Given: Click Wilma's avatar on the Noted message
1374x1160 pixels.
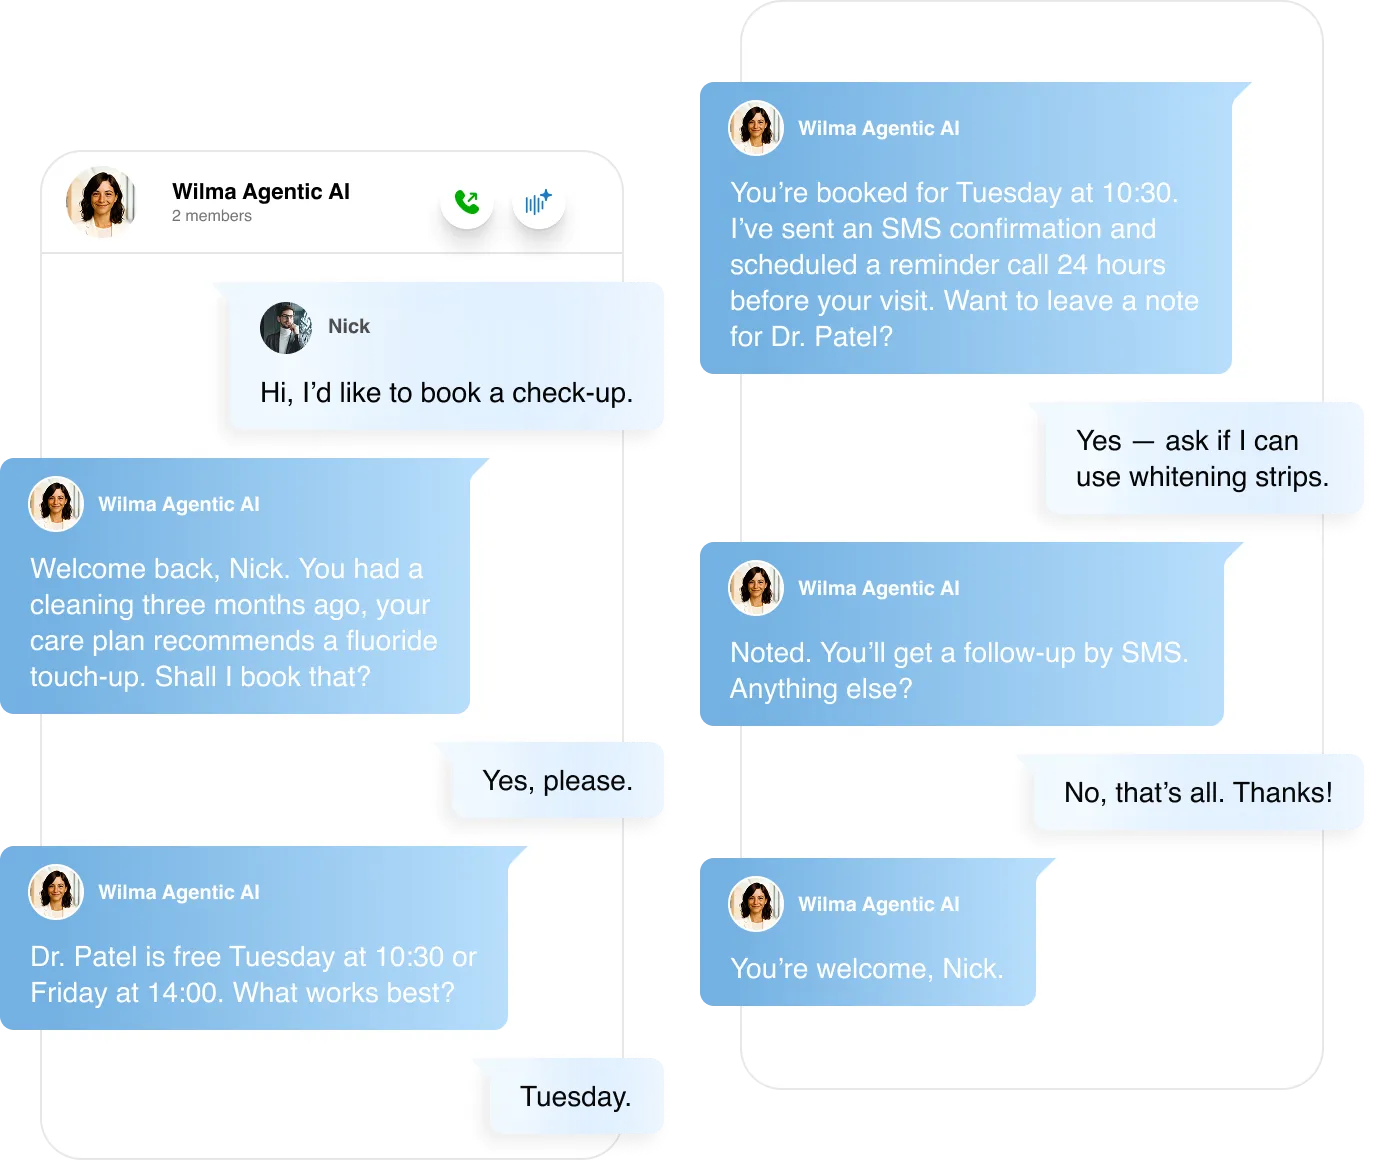Looking at the screenshot, I should click(756, 588).
